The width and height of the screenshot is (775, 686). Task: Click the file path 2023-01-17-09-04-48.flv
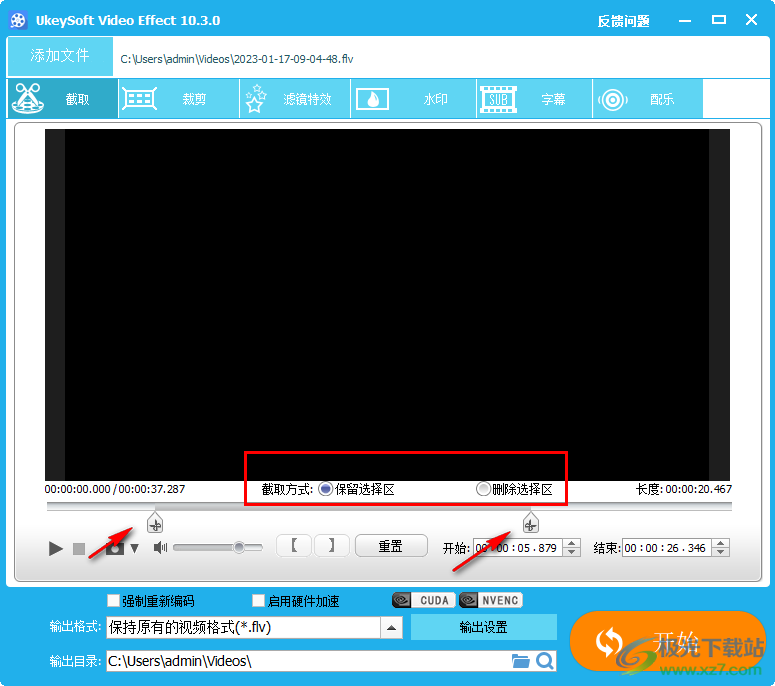coord(237,59)
